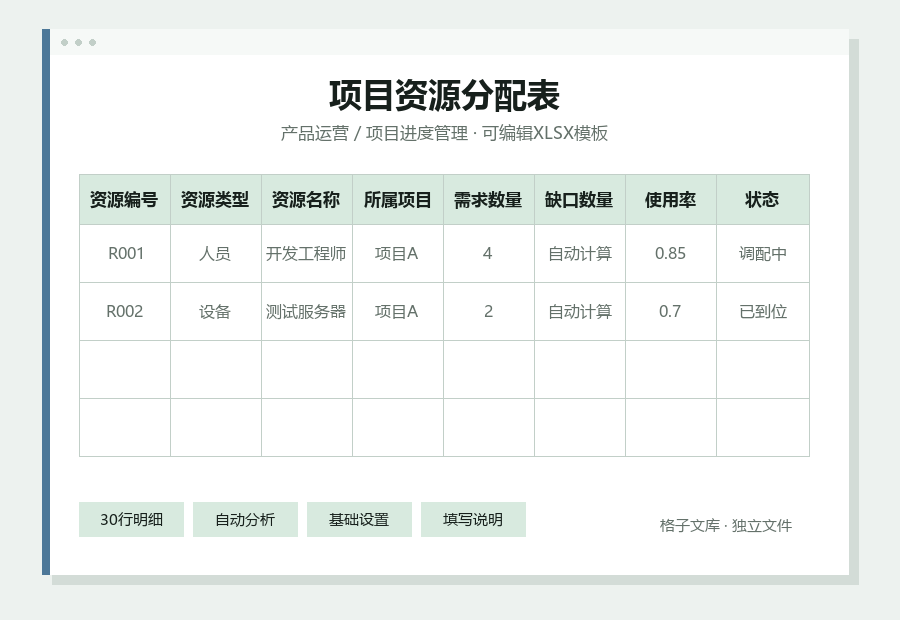Screen dimensions: 900x620
Task: Click the 人员 cell
Action: tap(216, 254)
